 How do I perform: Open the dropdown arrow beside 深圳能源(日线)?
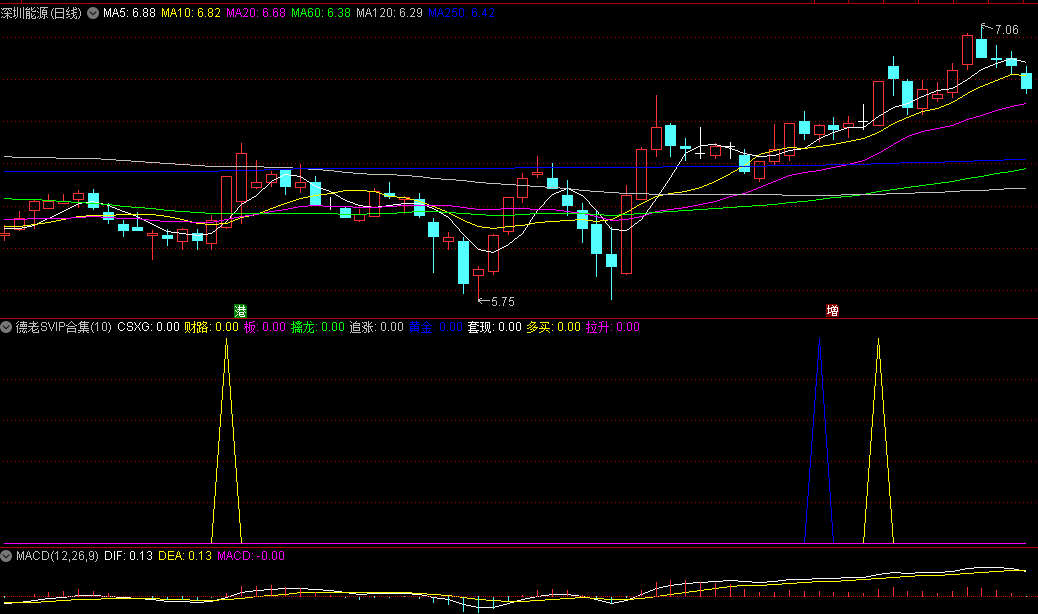click(93, 14)
